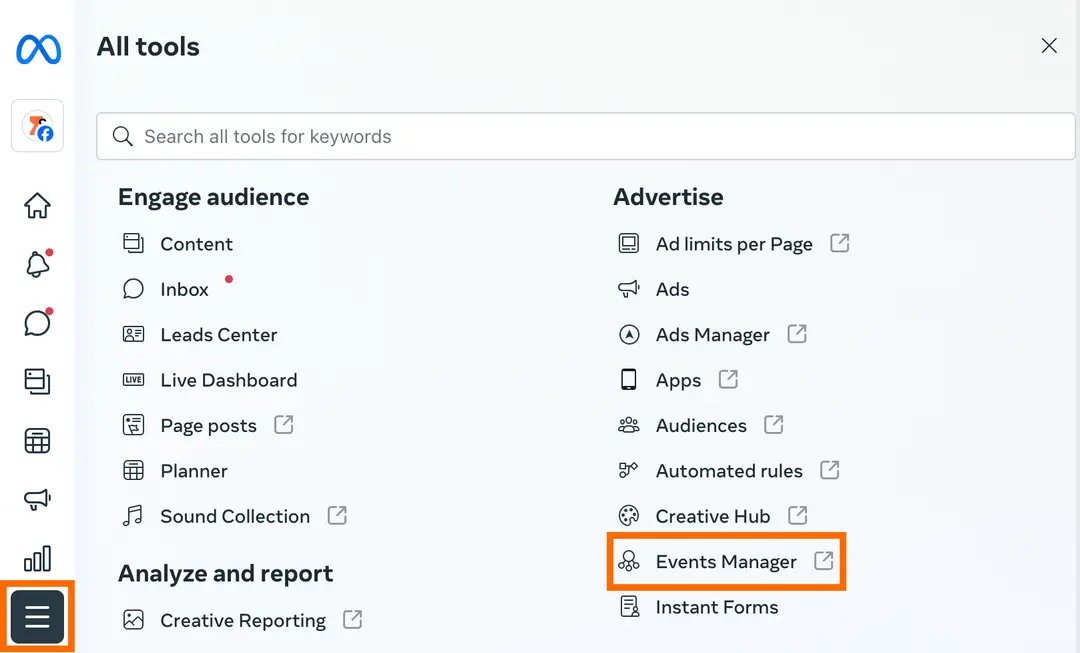Select the Sound Collection music note icon
Image resolution: width=1080 pixels, height=653 pixels.
click(134, 516)
